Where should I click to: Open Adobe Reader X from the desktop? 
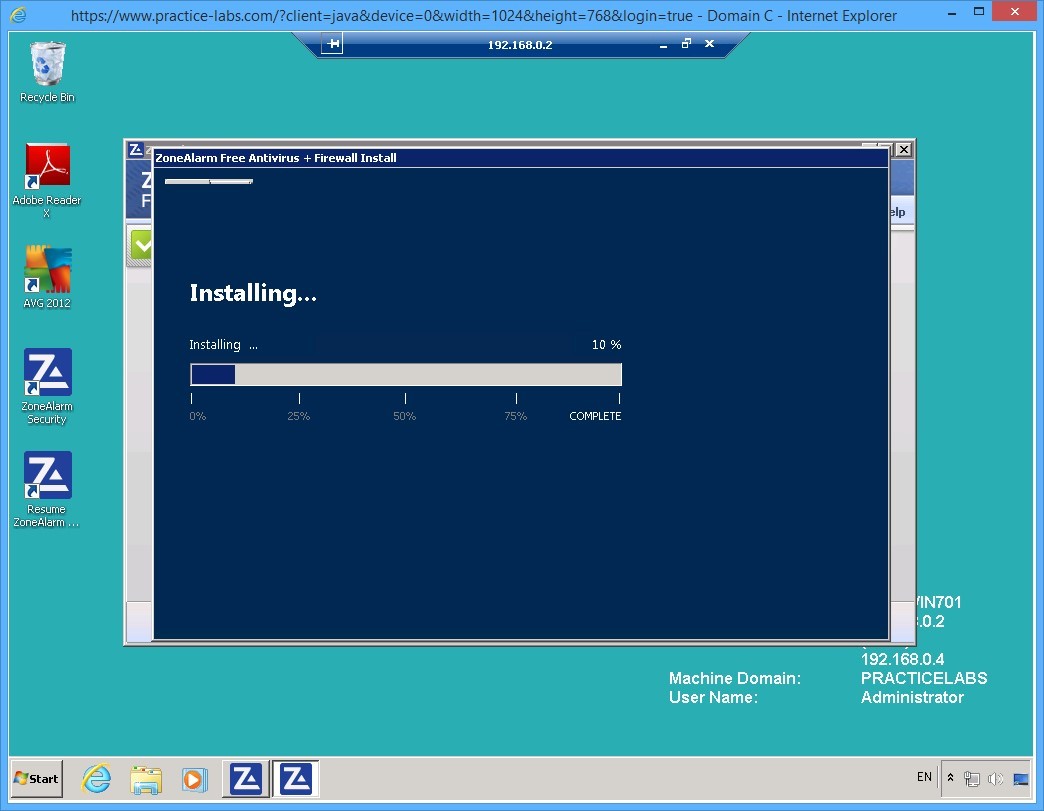click(x=46, y=165)
